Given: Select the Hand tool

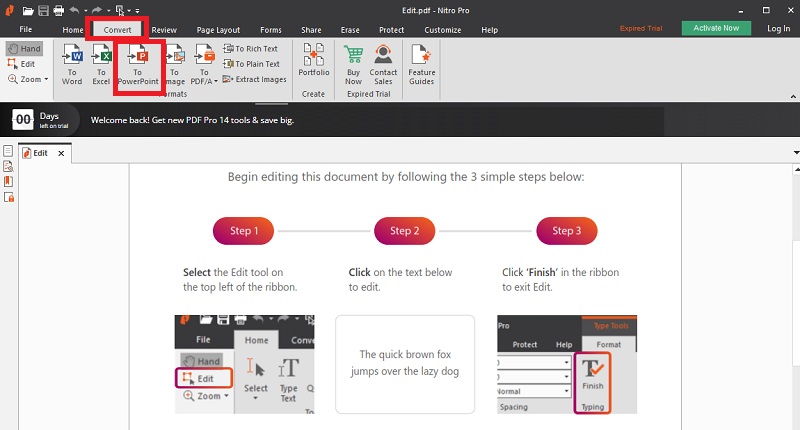Looking at the screenshot, I should [x=24, y=48].
